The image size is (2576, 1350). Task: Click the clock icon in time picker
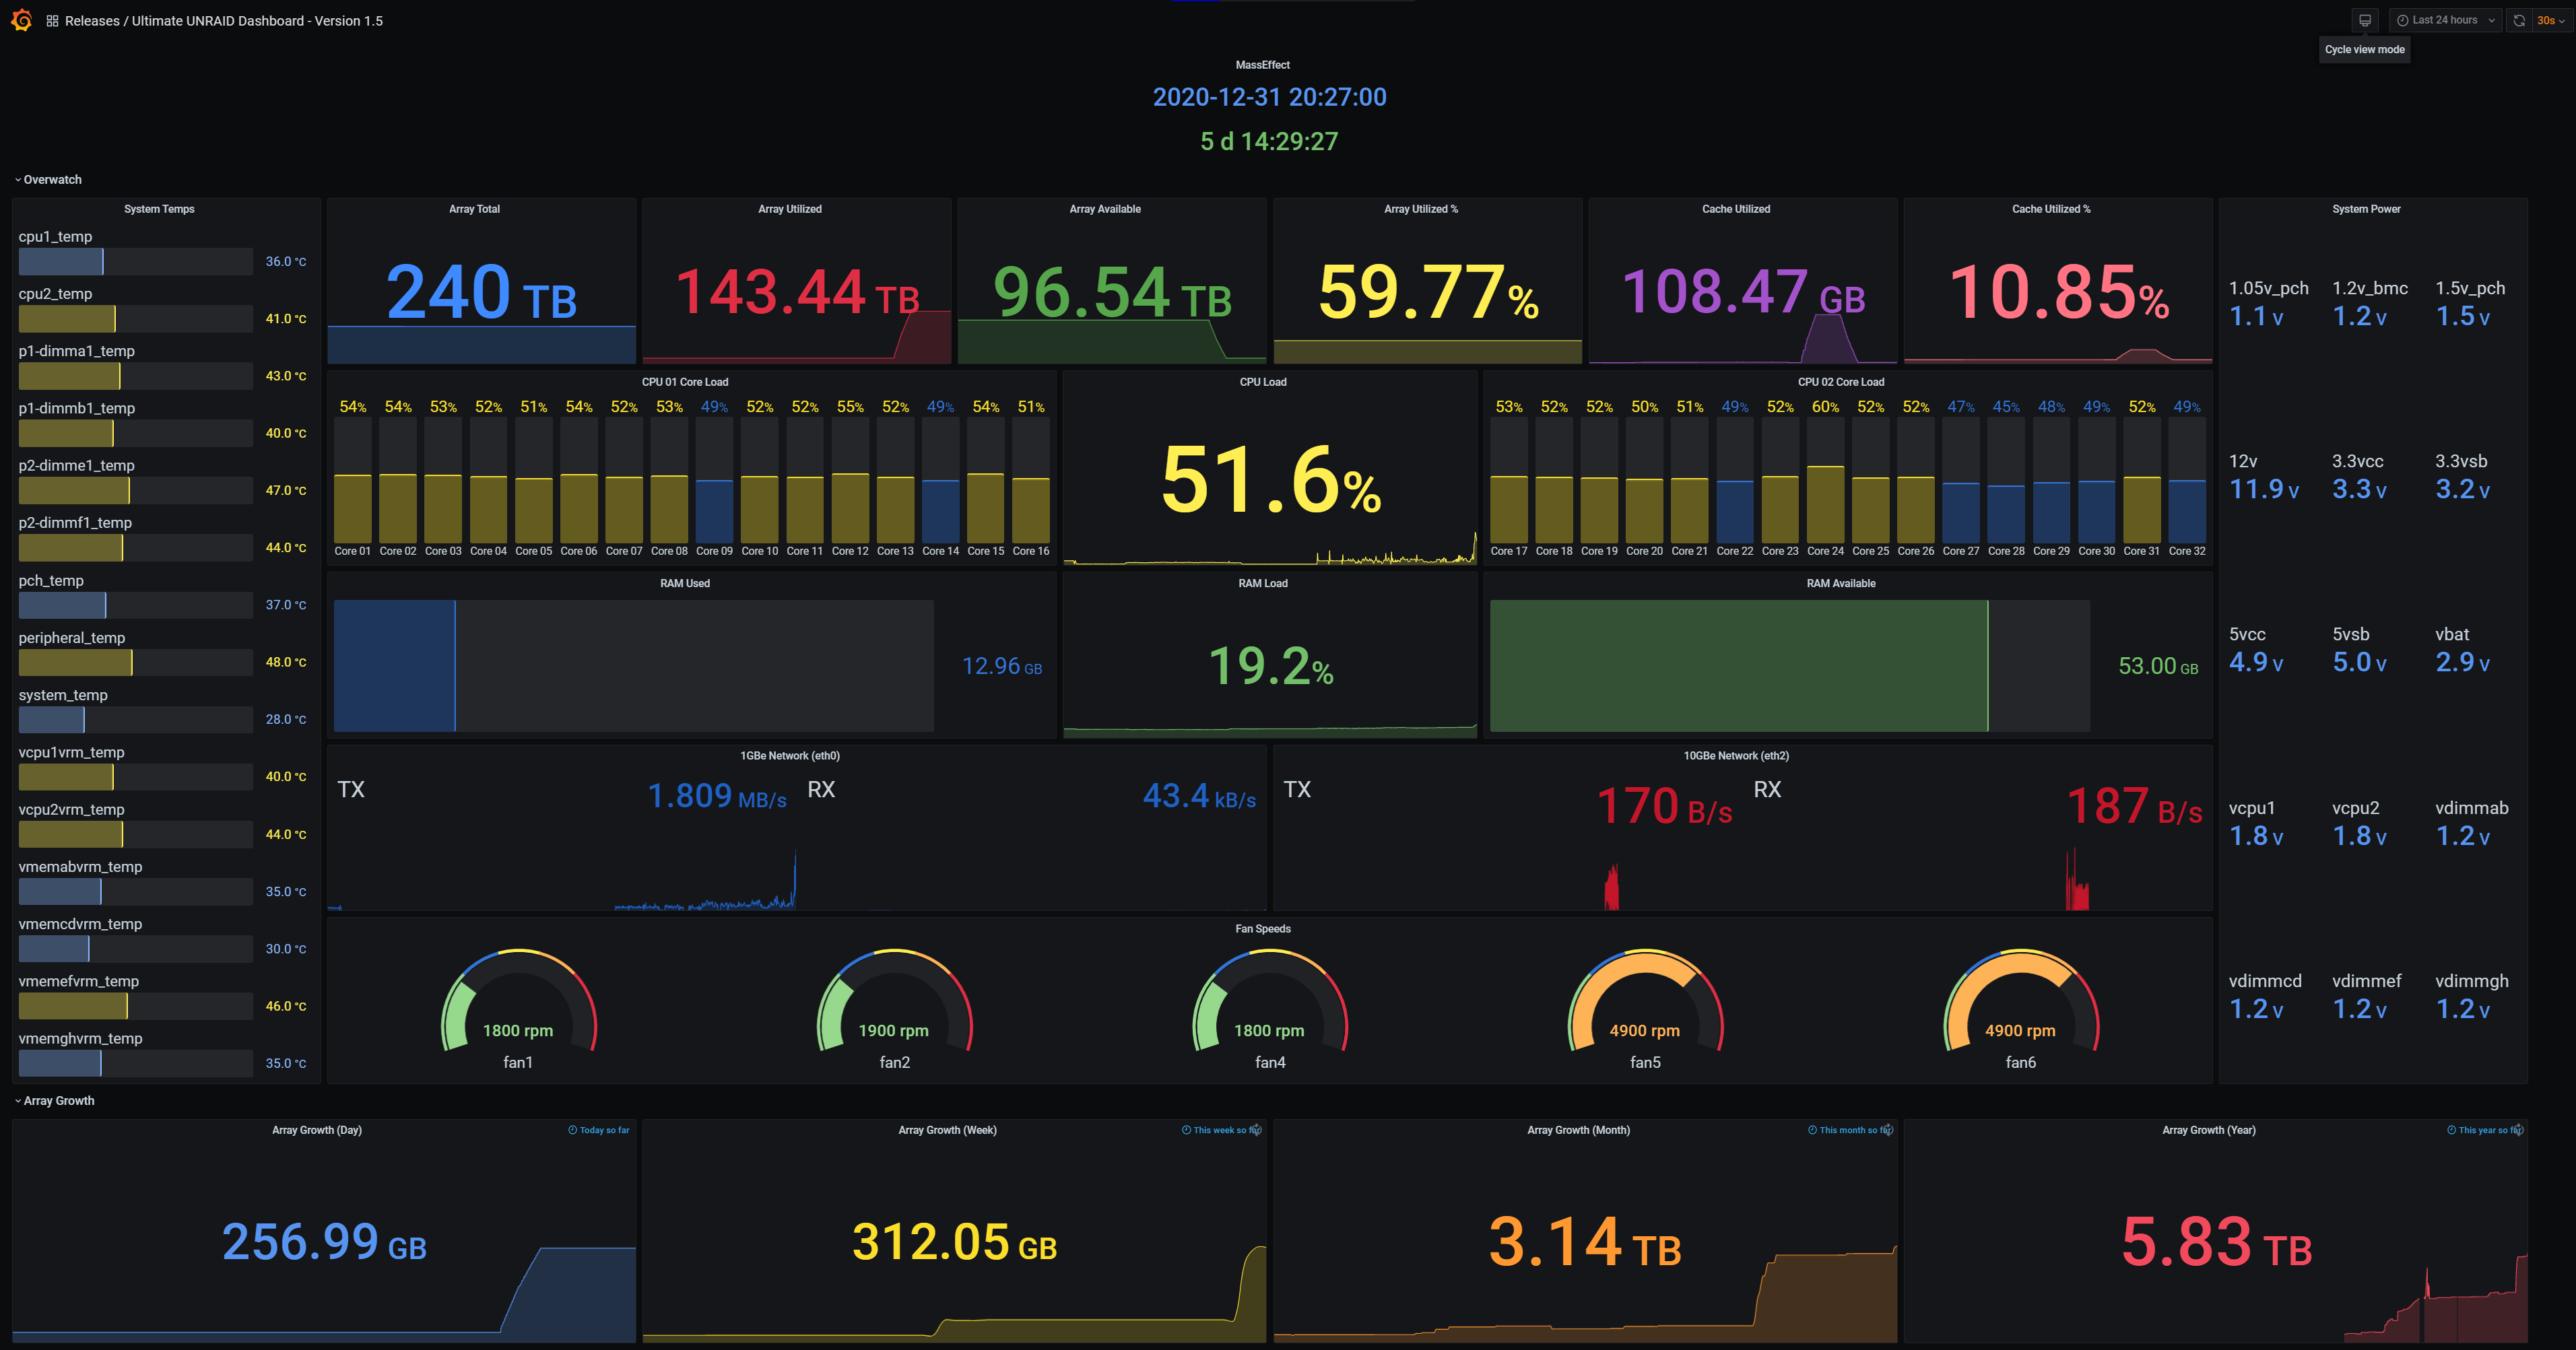(x=2402, y=20)
